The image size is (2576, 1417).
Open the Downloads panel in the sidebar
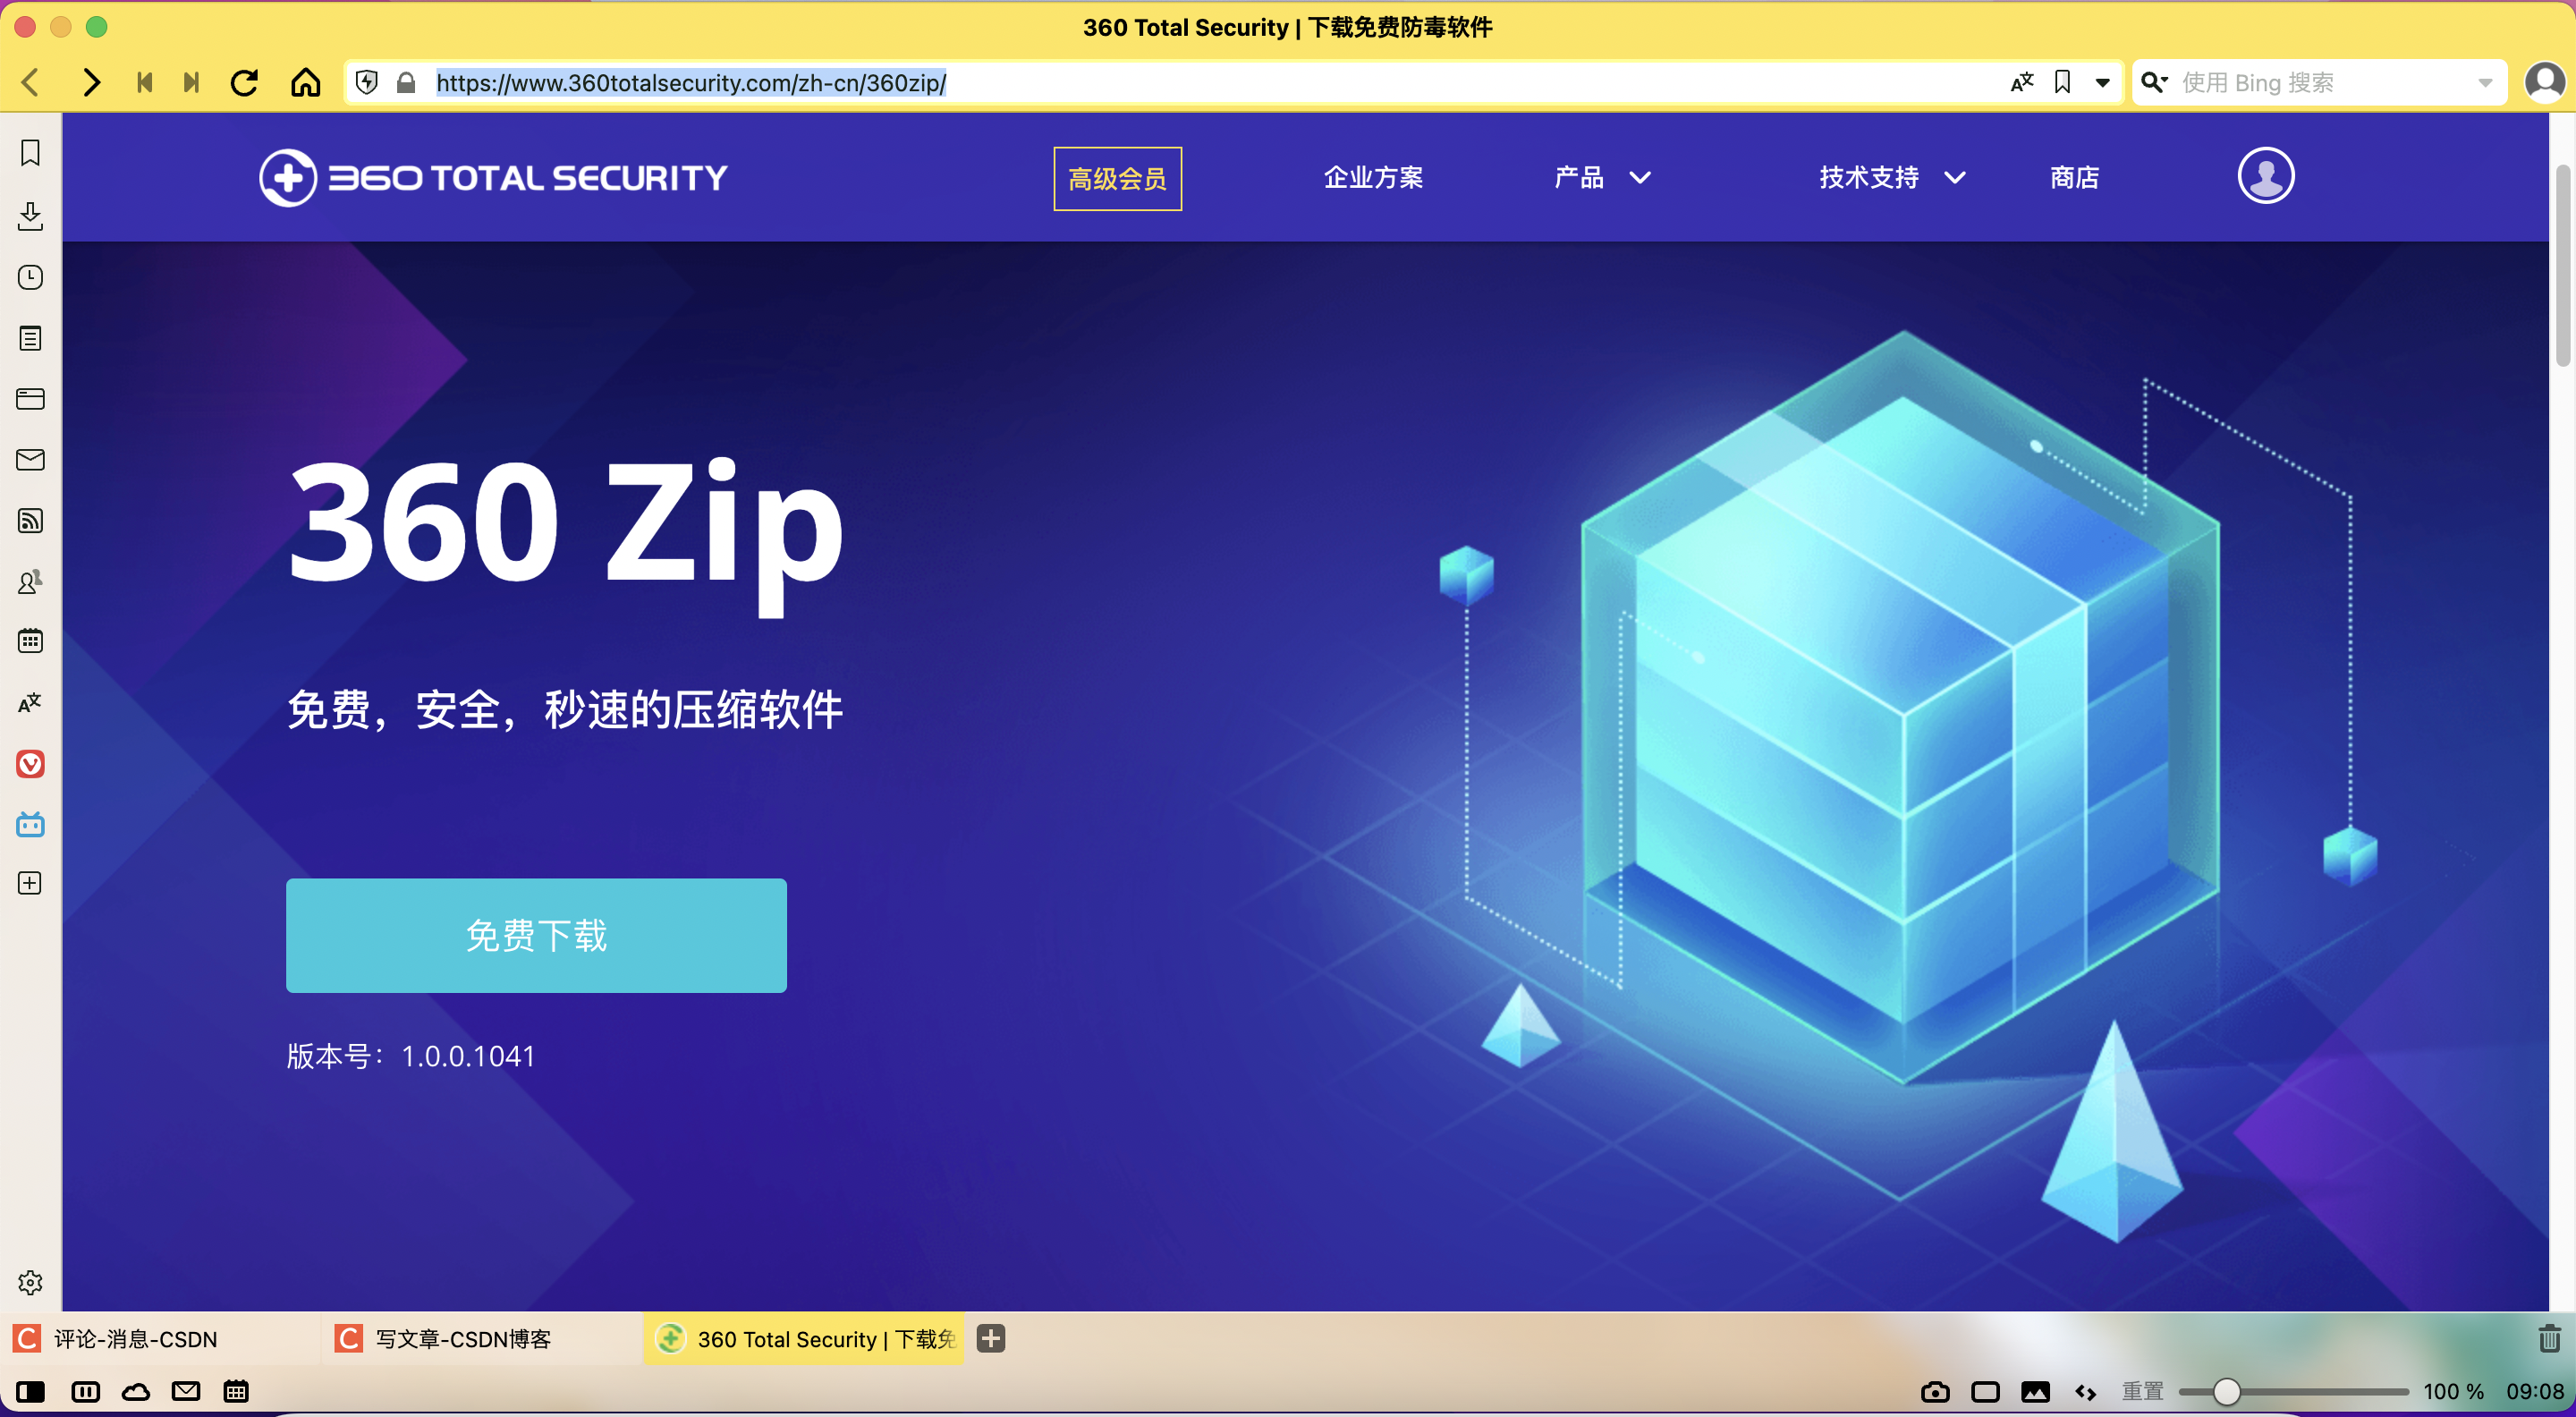(x=30, y=216)
